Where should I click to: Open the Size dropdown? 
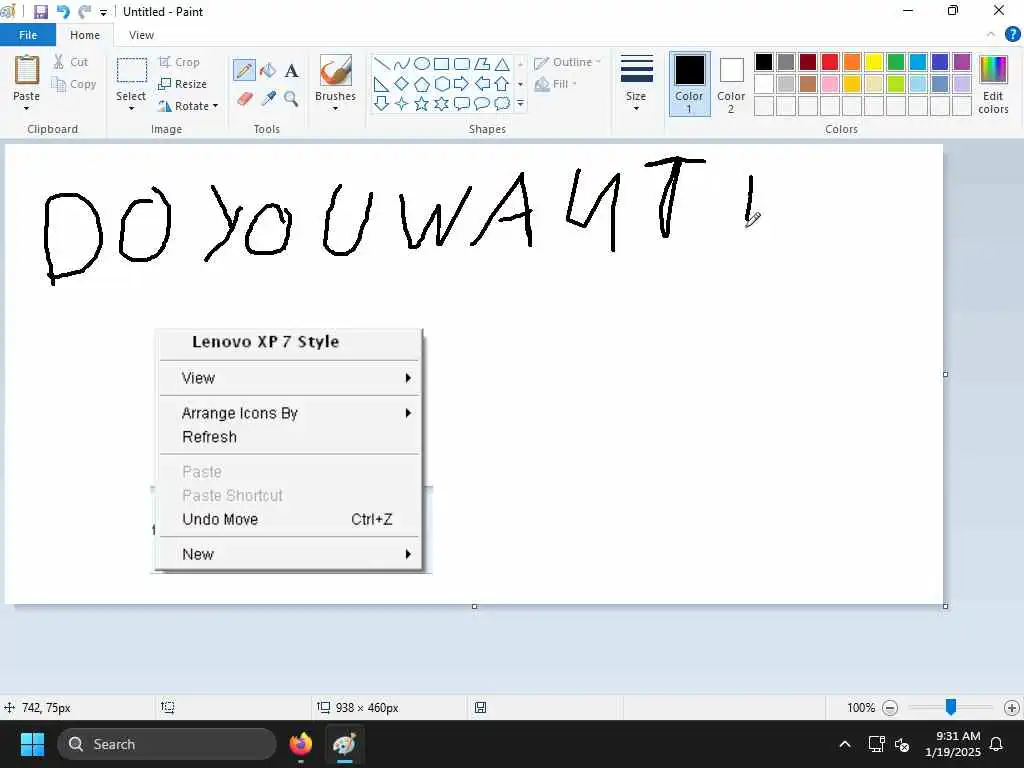point(636,84)
